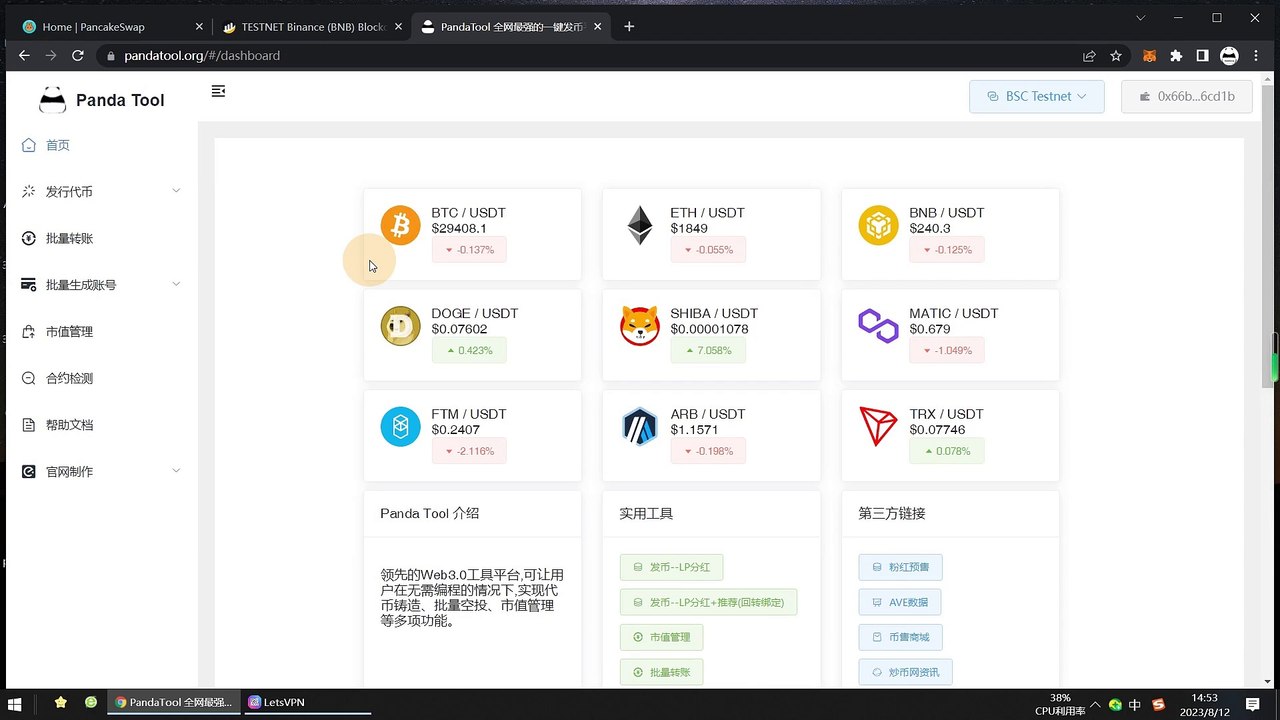Open the Chrome tab search chevron

click(x=1141, y=18)
